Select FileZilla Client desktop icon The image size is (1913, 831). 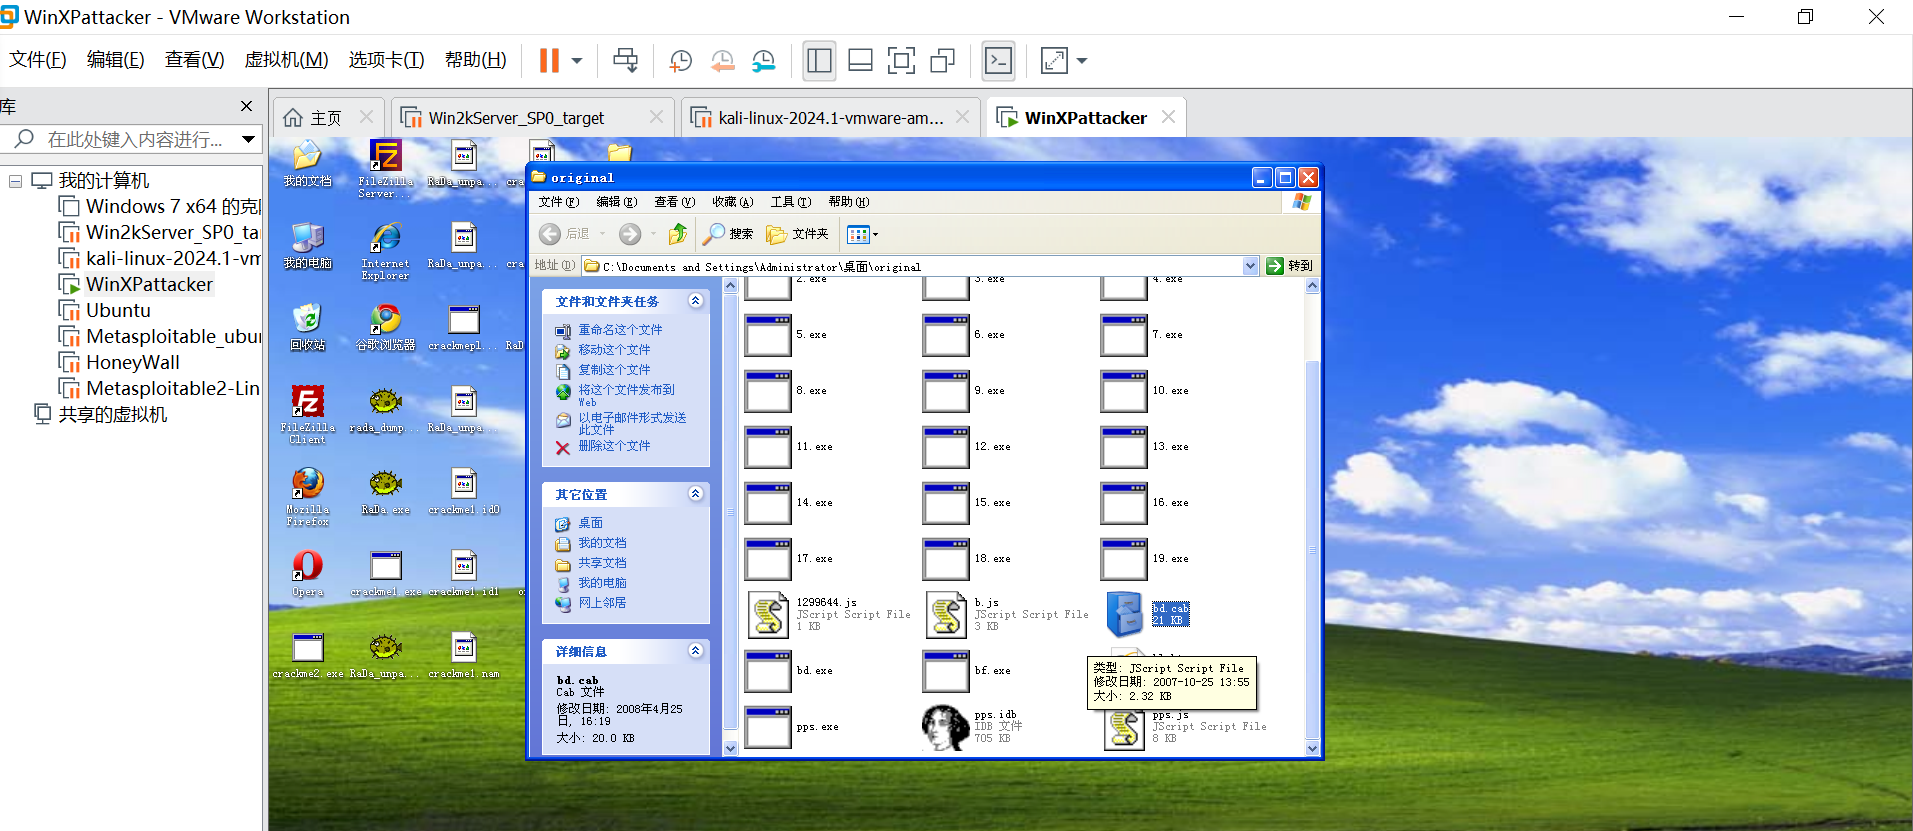[307, 415]
